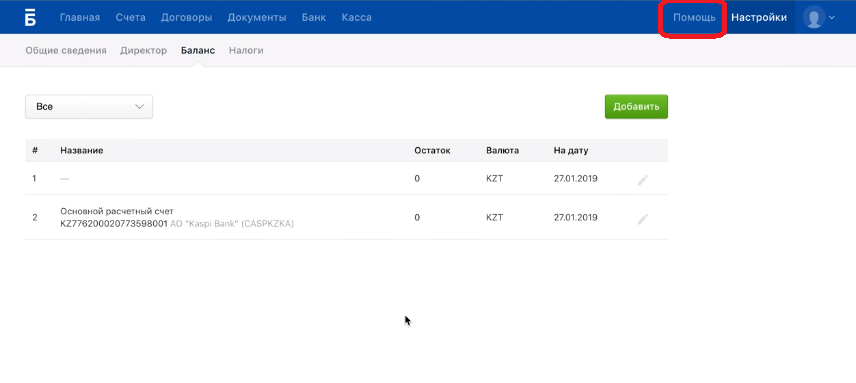Click the 0 balance in row 2
856x383 pixels.
(x=417, y=217)
